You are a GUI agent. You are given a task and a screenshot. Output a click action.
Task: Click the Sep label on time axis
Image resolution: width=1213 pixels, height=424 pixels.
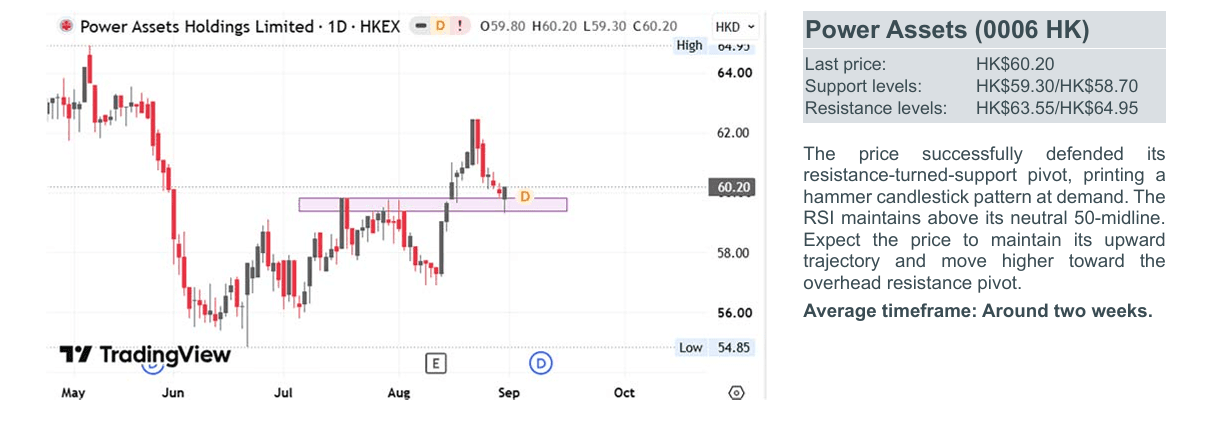tap(509, 393)
